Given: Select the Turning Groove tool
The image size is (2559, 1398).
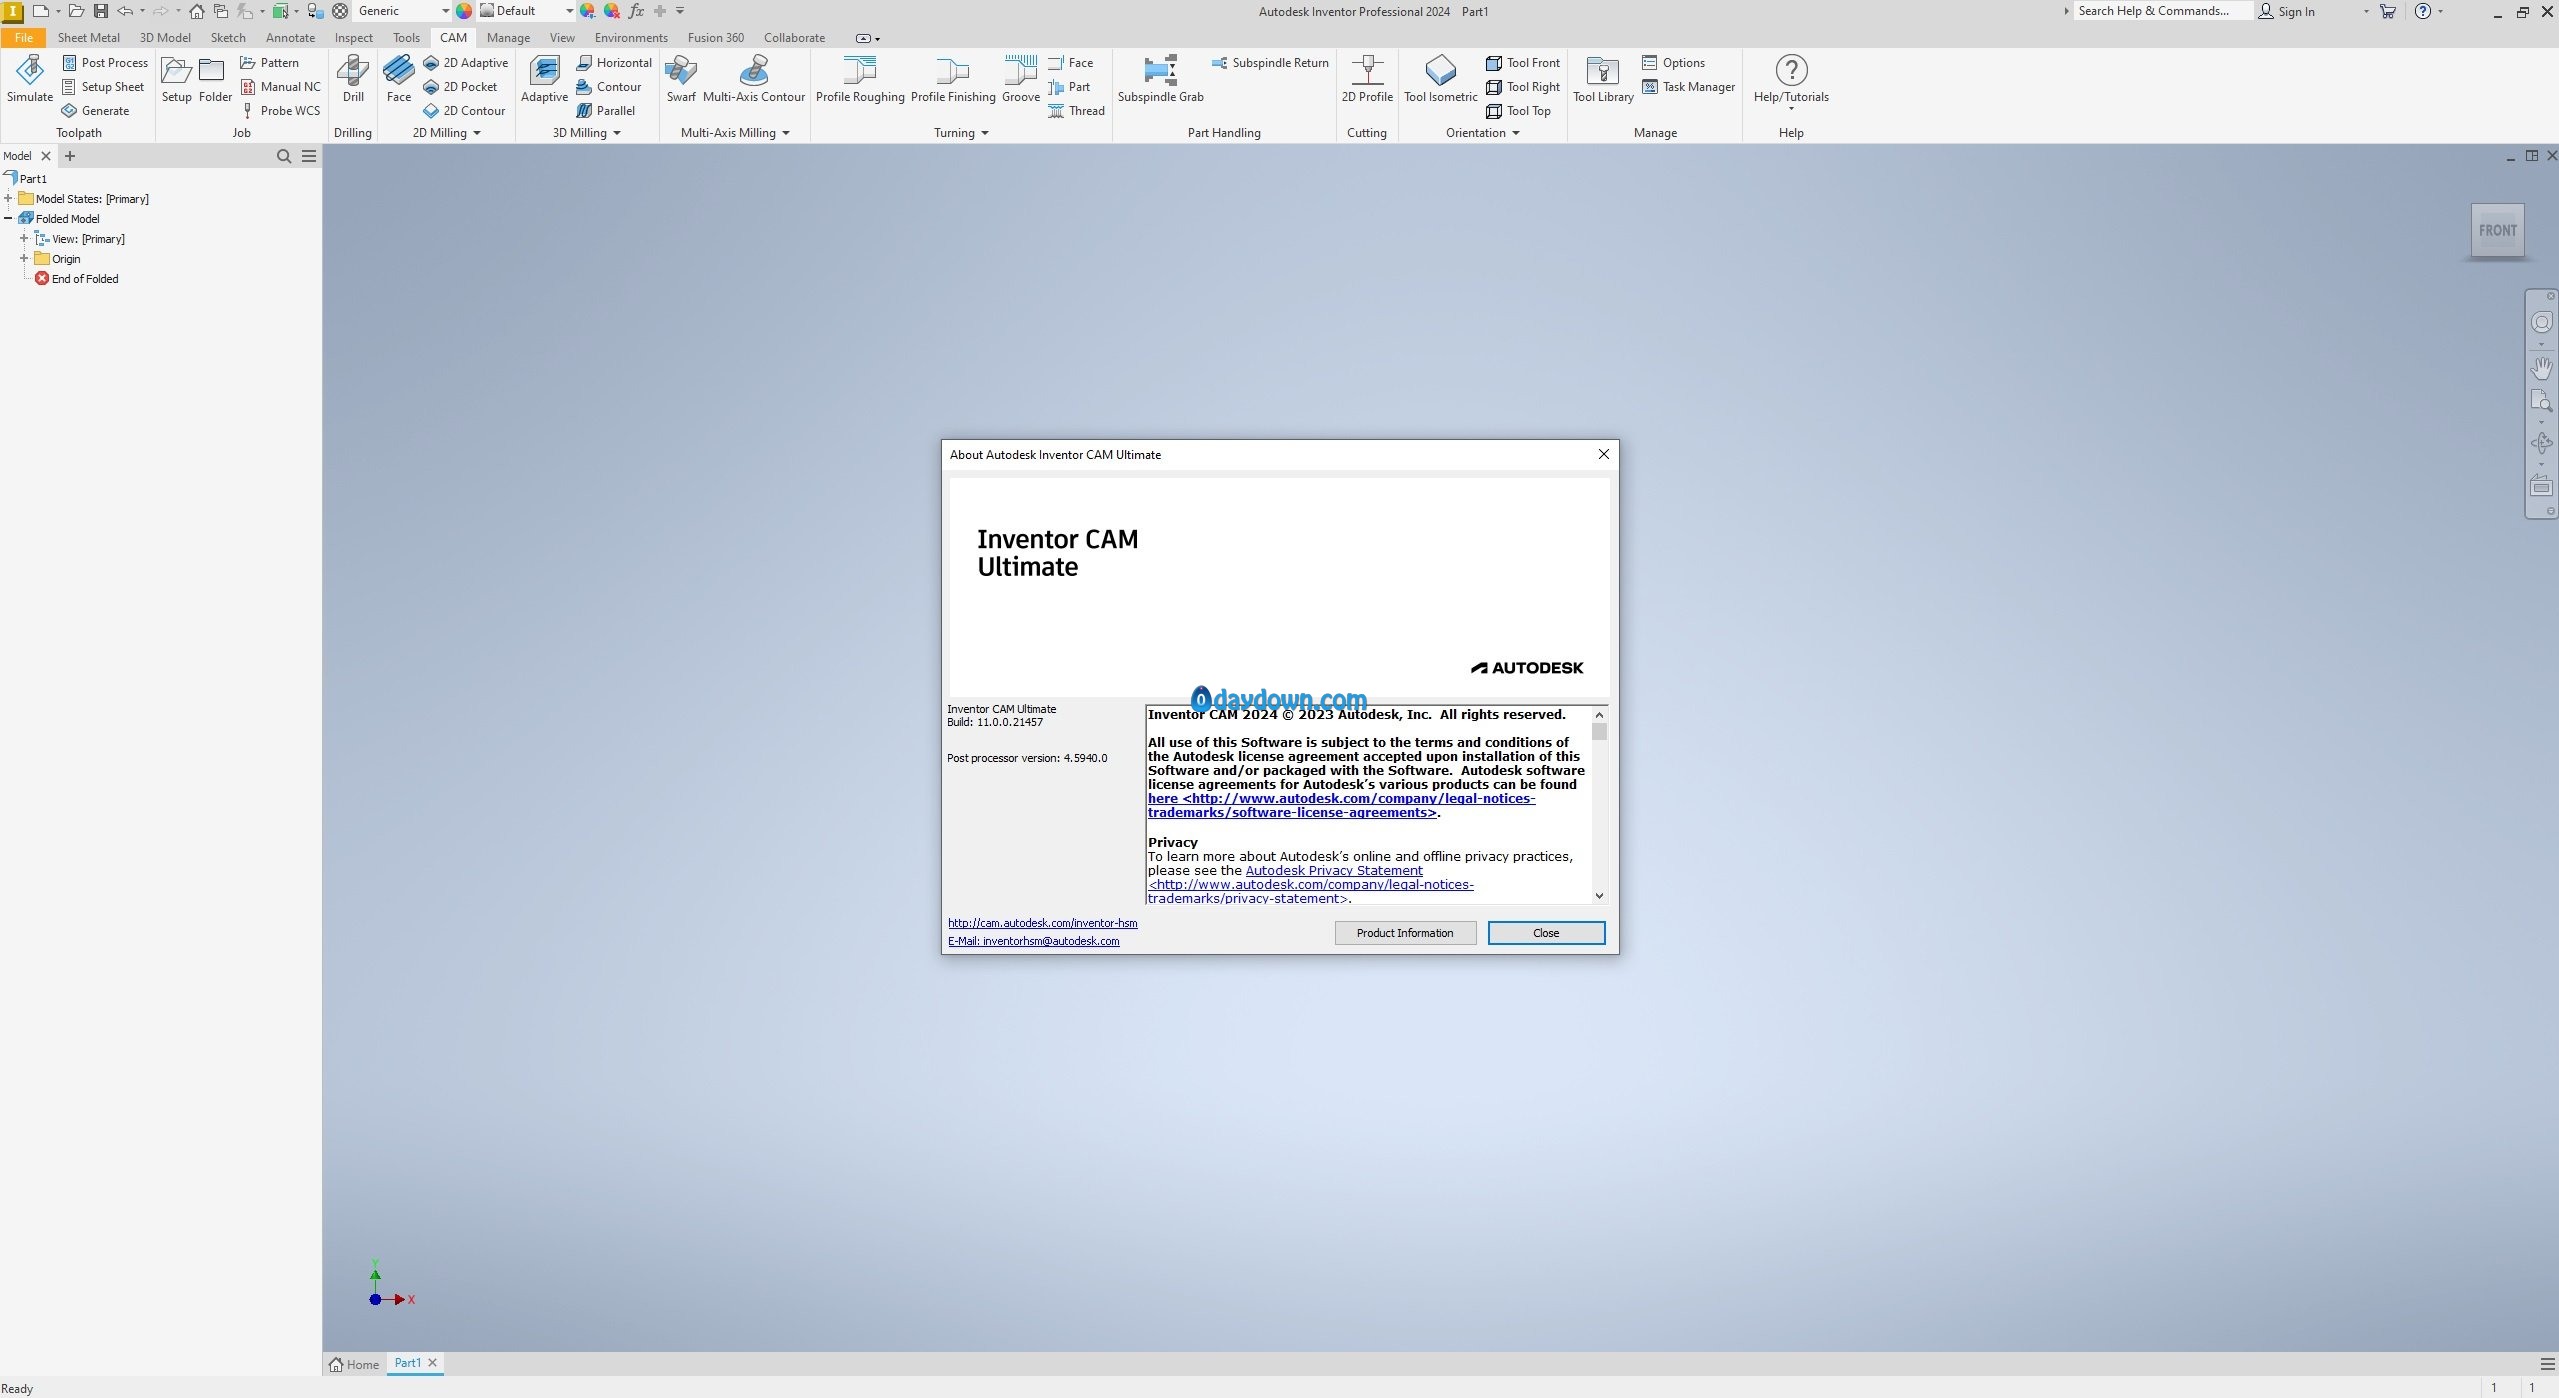Looking at the screenshot, I should 1021,79.
